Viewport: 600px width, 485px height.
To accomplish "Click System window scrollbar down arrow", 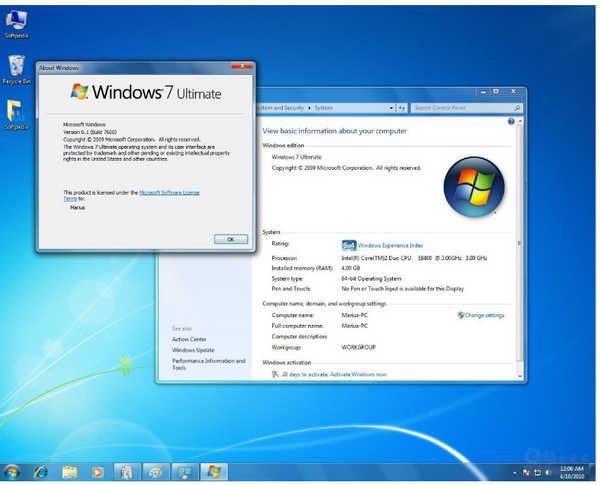I will pos(520,376).
